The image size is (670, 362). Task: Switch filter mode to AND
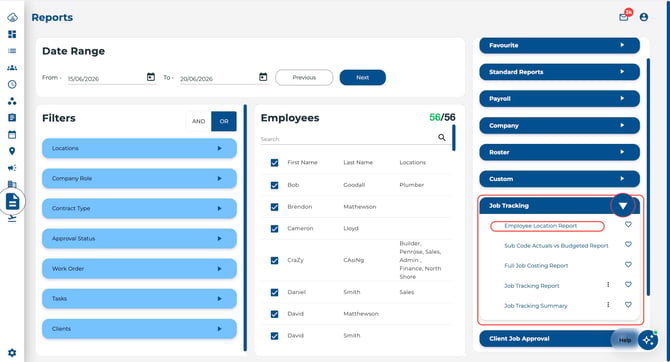(198, 121)
